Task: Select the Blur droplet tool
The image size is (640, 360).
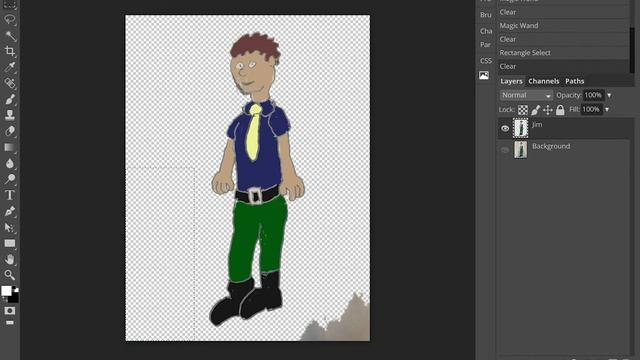Action: point(10,163)
